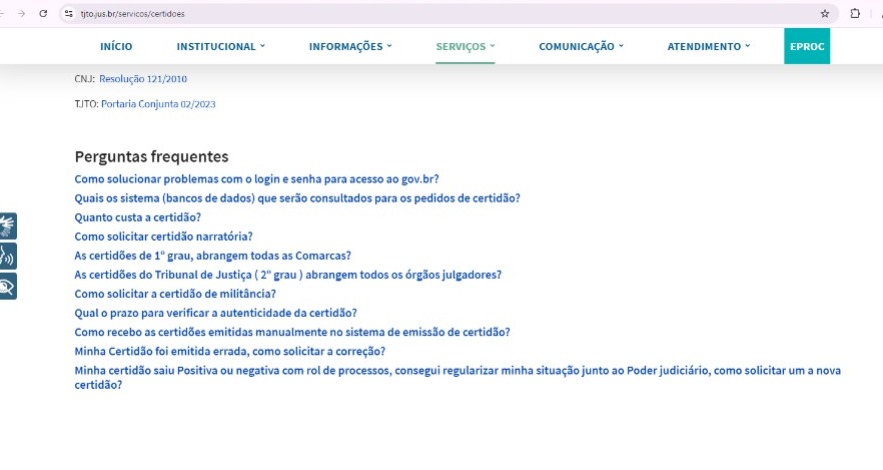Screen dimensions: 883x470
Task: Expand the 'Quanto custa a certidão?' question
Action: [x=138, y=218]
